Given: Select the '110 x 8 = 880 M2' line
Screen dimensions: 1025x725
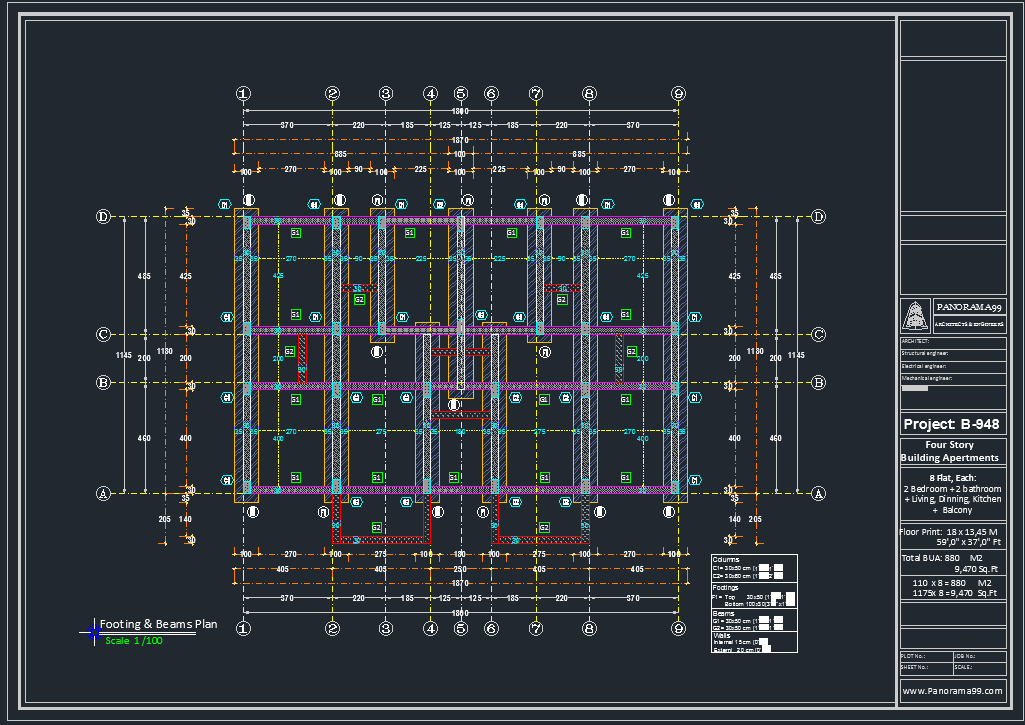Looking at the screenshot, I should [952, 583].
